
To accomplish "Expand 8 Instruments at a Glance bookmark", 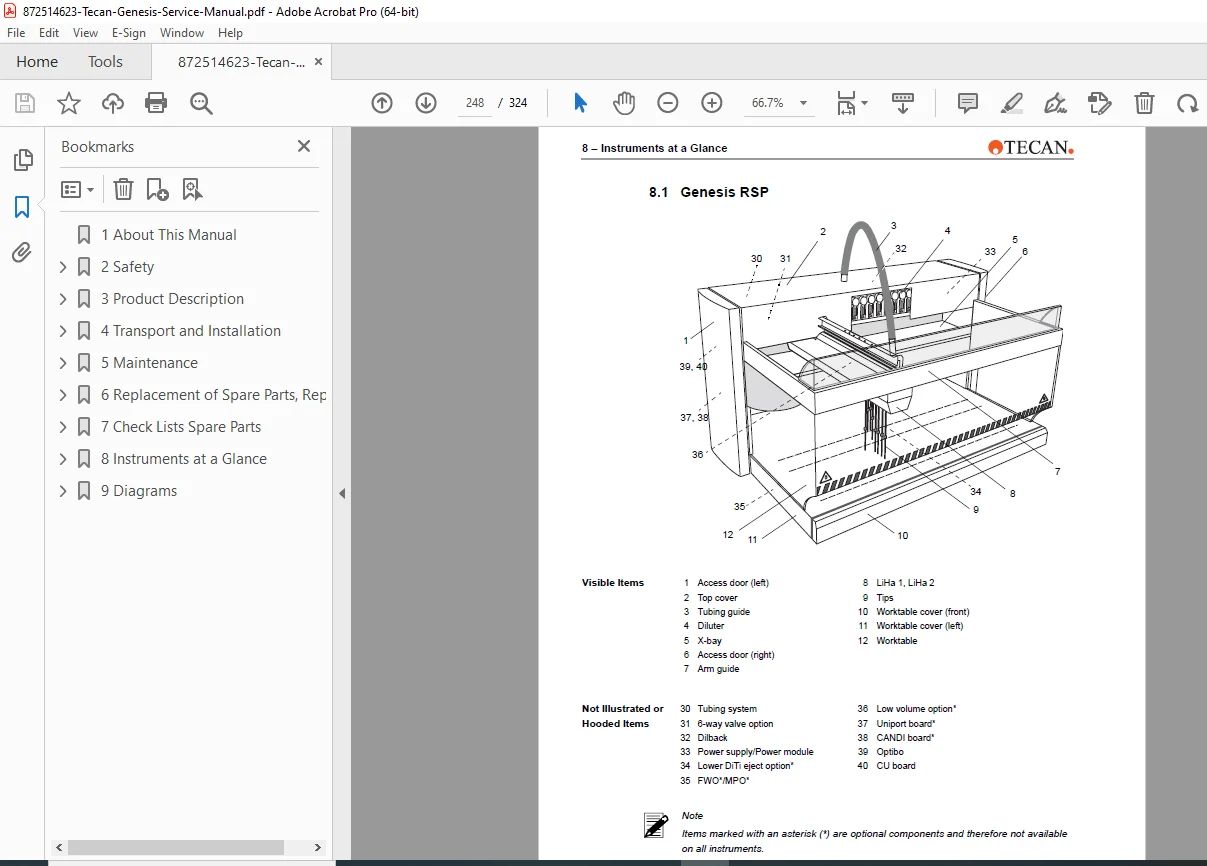I will click(x=63, y=459).
